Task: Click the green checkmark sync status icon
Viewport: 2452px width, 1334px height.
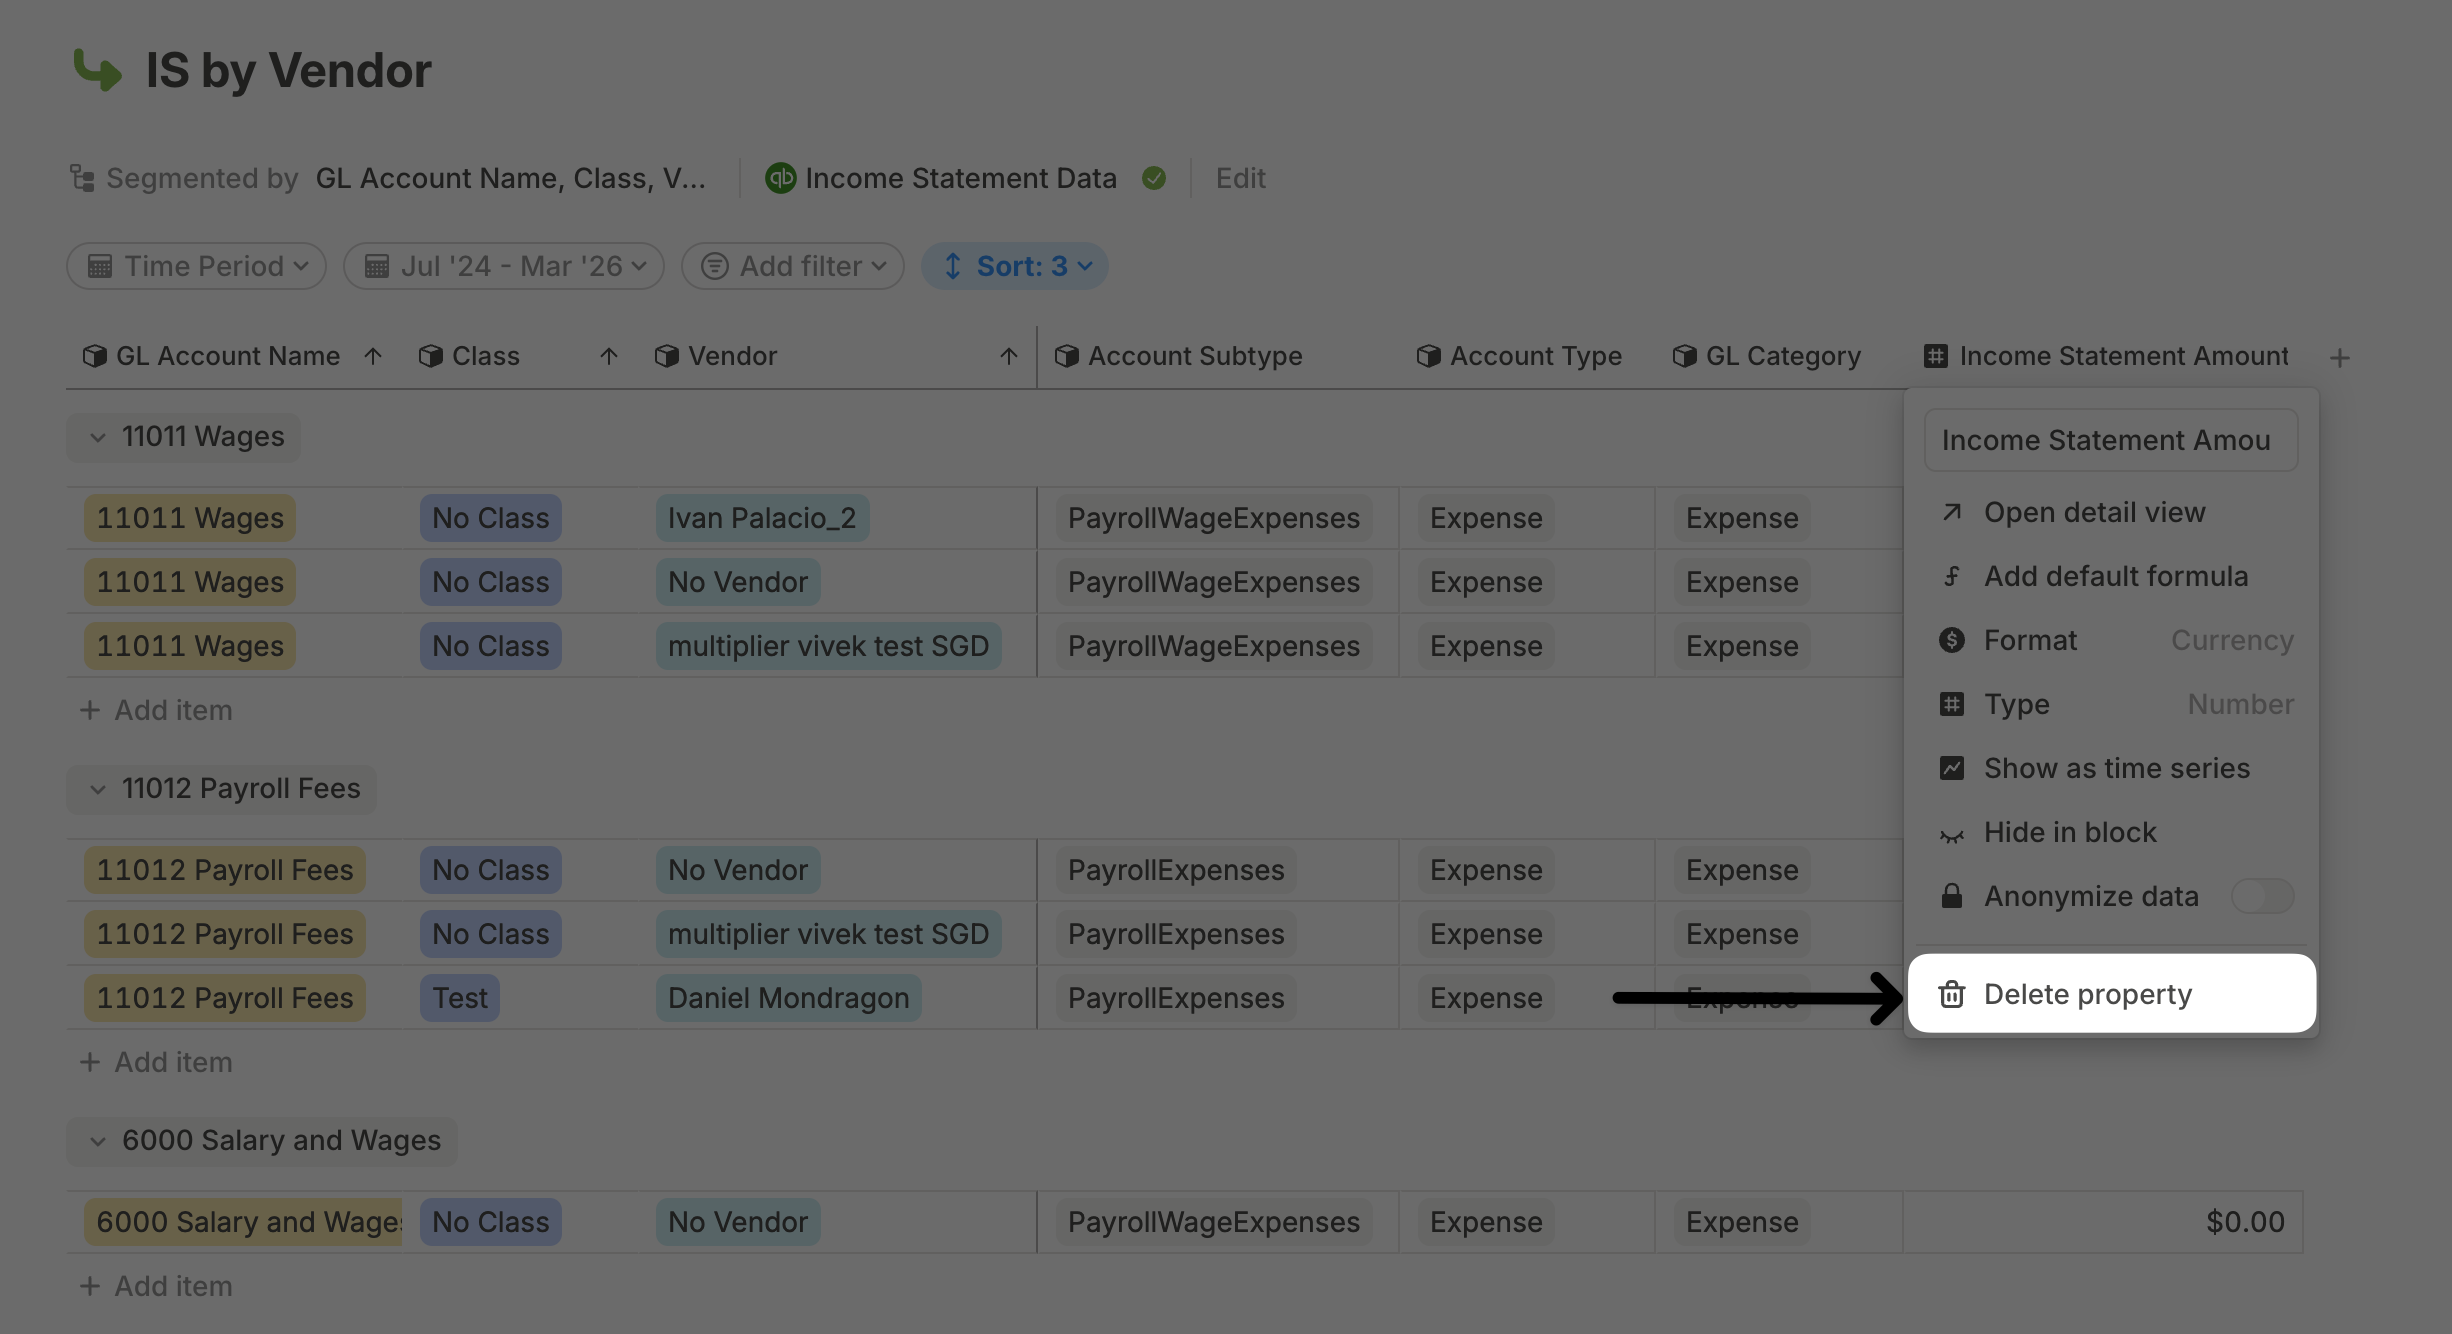Action: click(1154, 178)
